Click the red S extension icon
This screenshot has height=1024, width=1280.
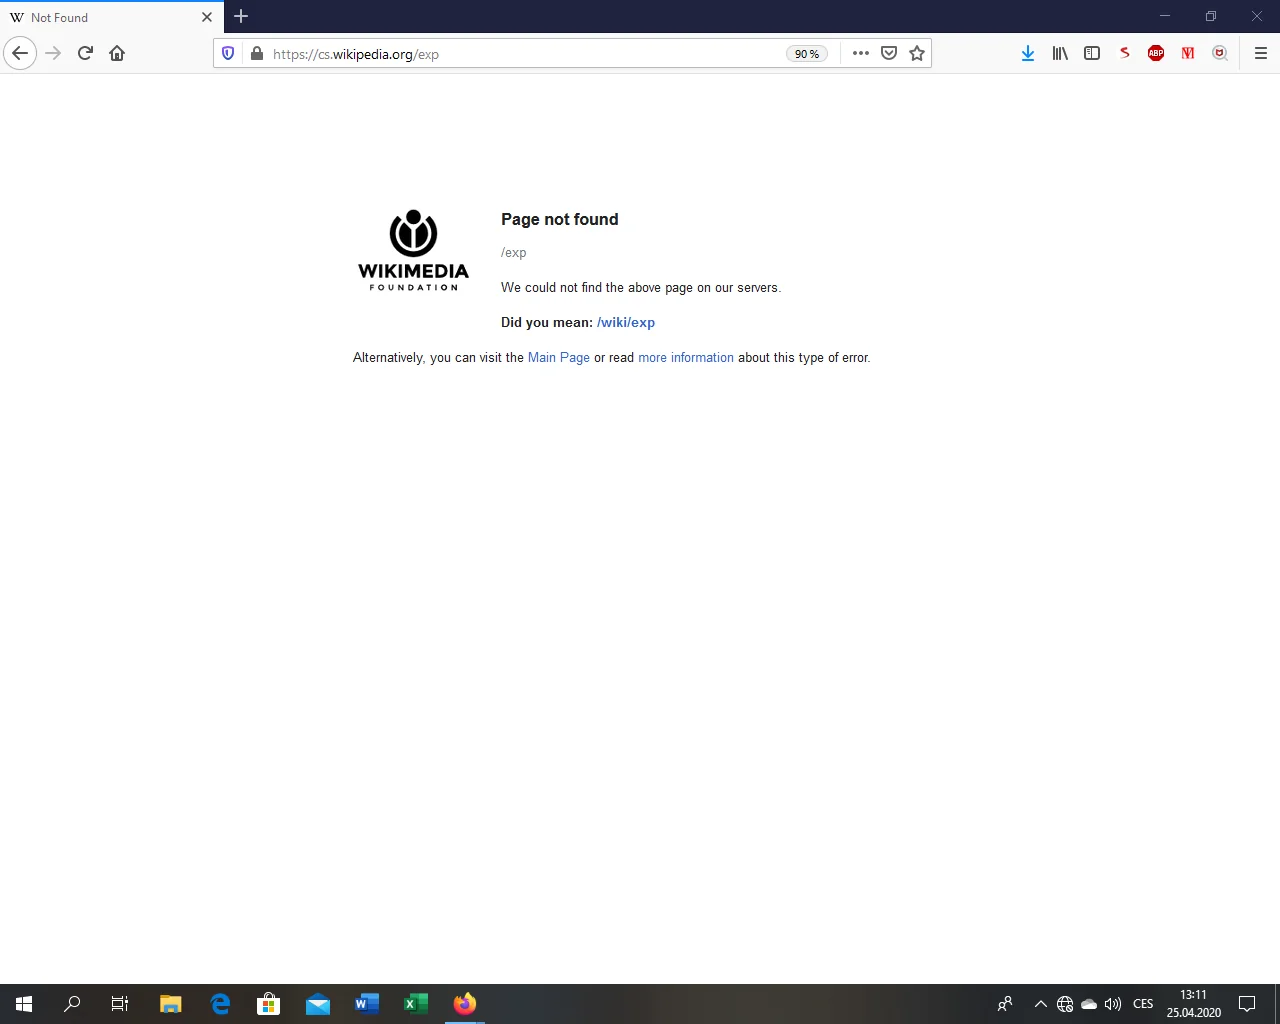(1124, 53)
